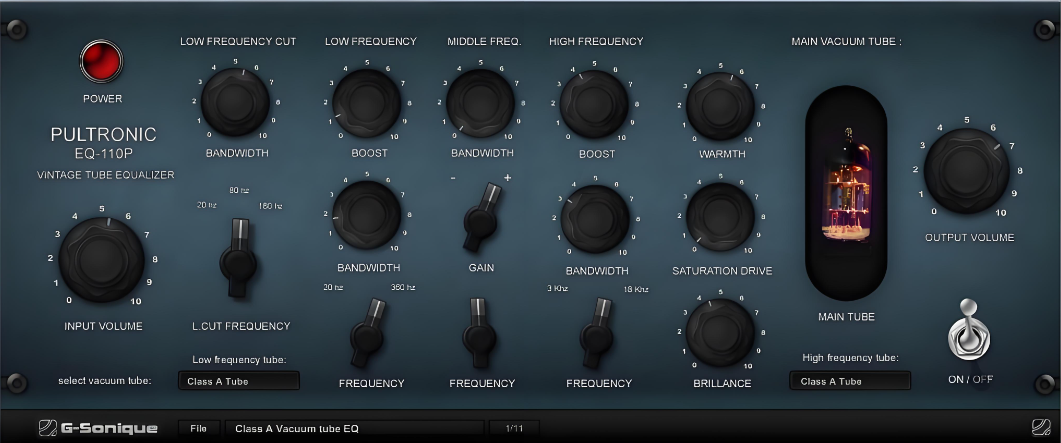Click the 3 Khz high frequency label

558,288
